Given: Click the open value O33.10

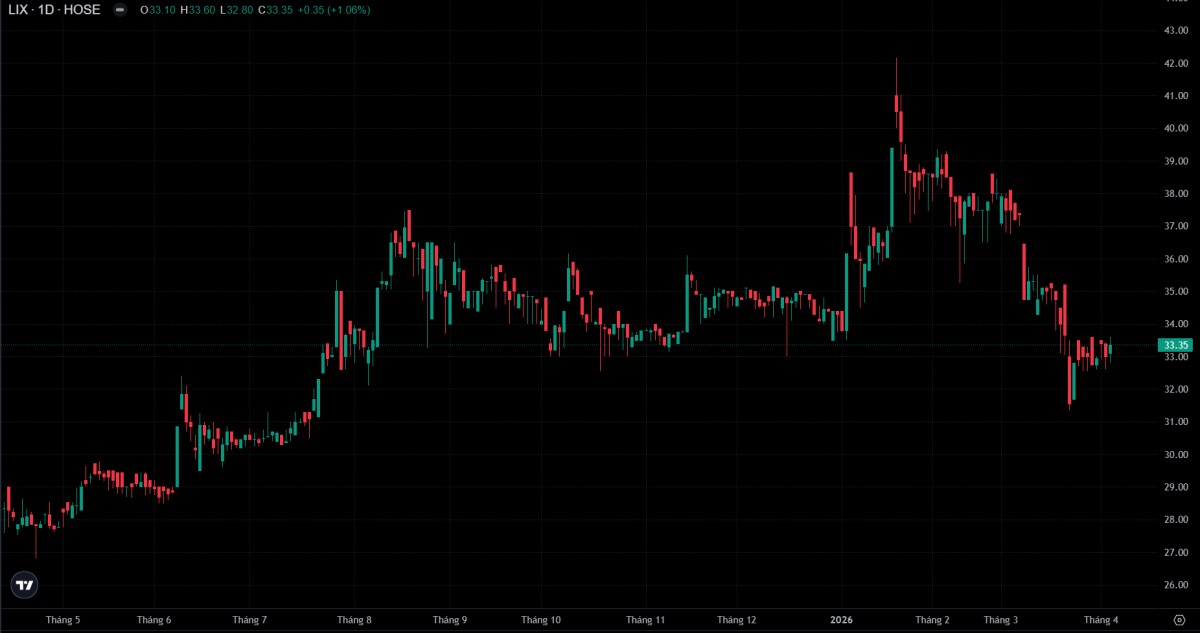Looking at the screenshot, I should point(158,10).
